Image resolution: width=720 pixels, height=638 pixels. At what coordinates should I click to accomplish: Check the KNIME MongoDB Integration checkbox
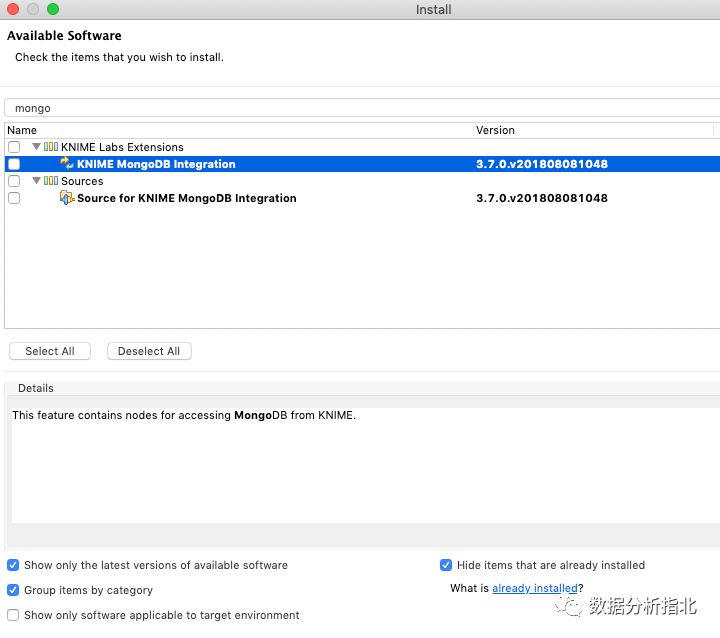pyautogui.click(x=14, y=164)
